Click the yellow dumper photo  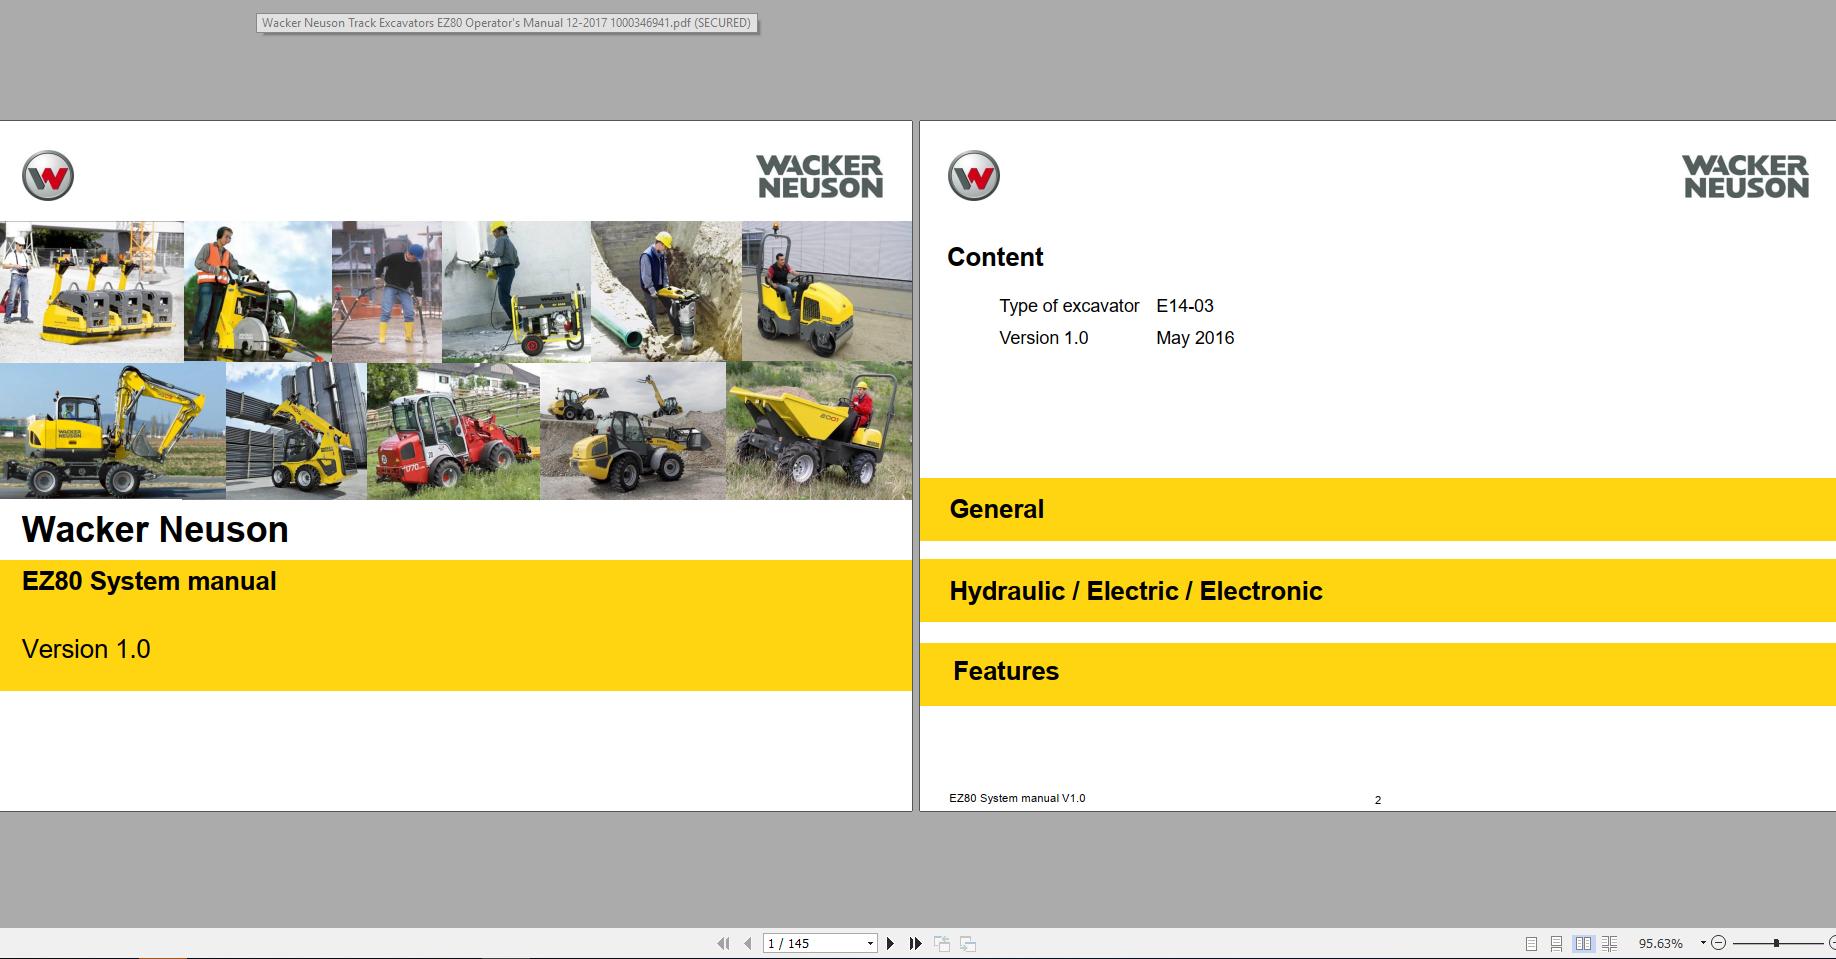tap(819, 431)
